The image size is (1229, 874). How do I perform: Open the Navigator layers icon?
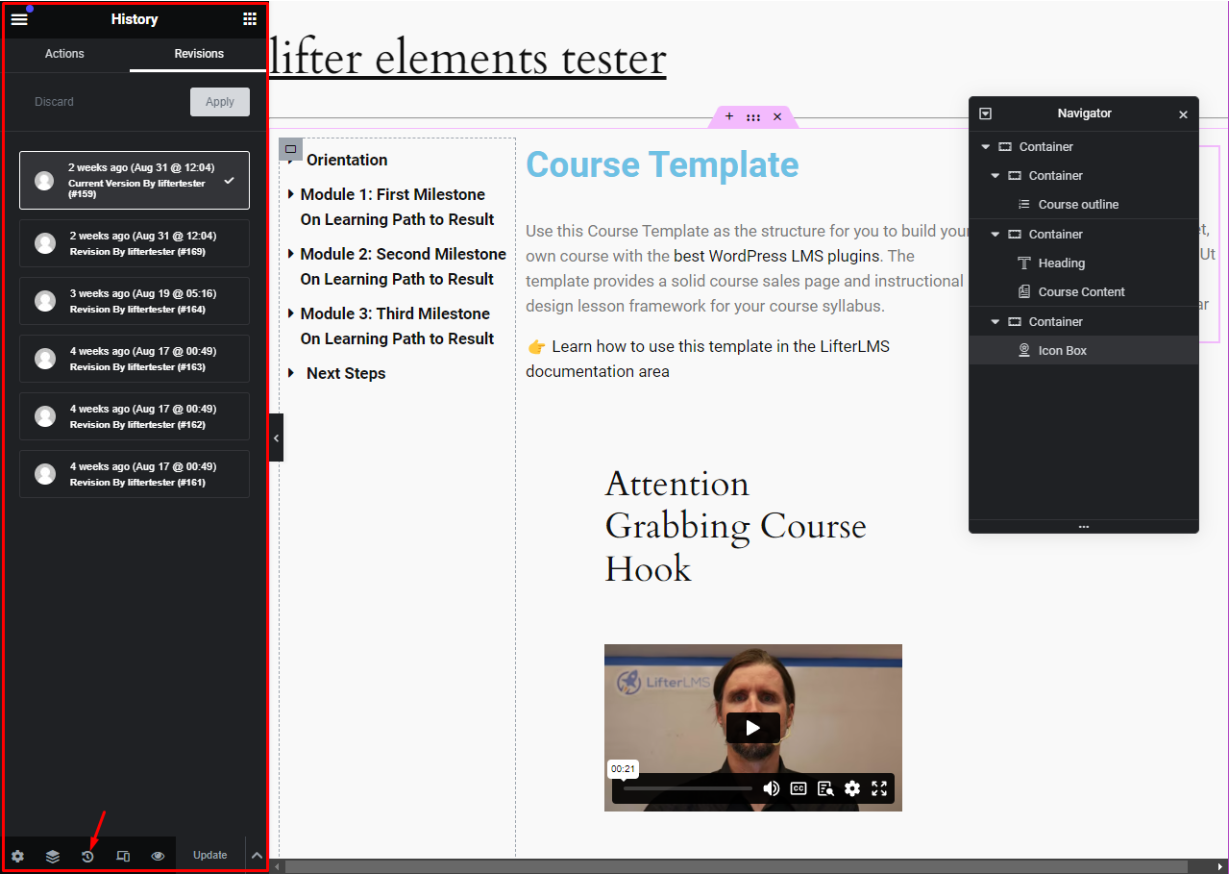[x=52, y=856]
